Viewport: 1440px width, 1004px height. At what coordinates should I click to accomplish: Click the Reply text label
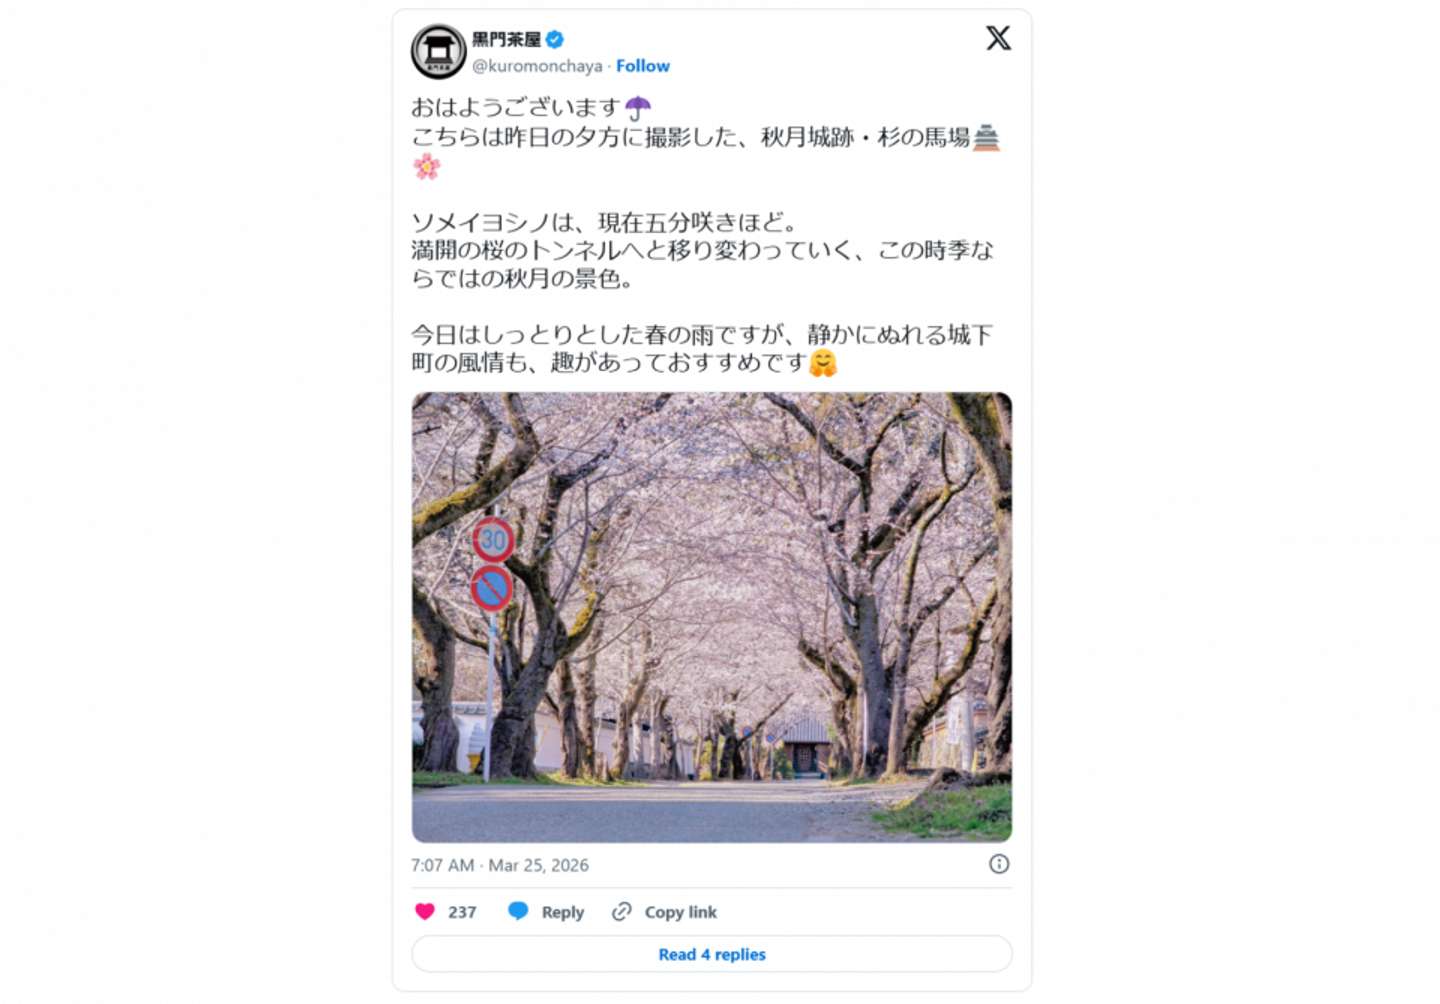point(563,912)
